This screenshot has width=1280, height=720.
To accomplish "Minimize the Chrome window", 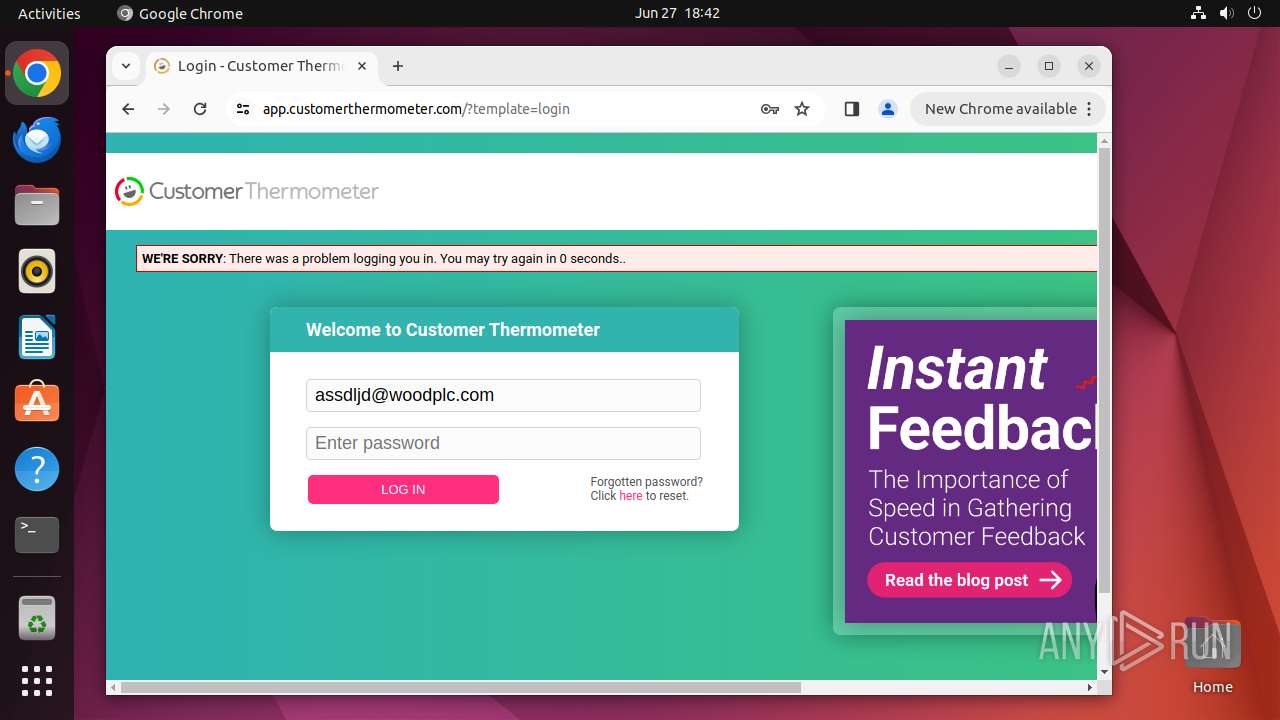I will click(1009, 66).
